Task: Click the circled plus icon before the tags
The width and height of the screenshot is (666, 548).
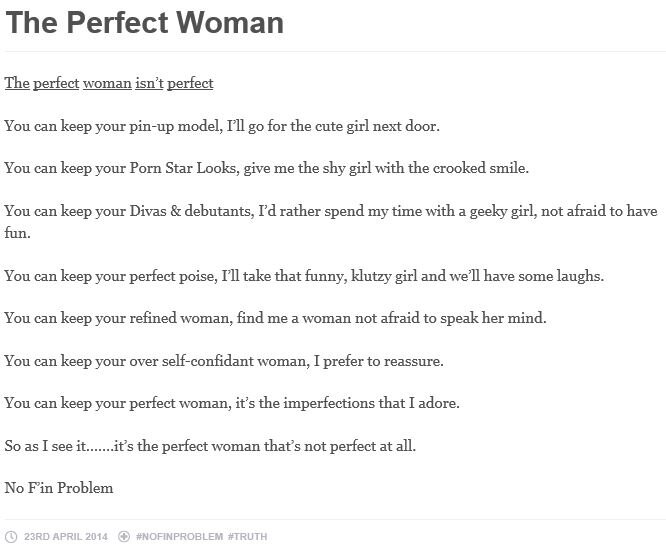Action: pos(124,536)
